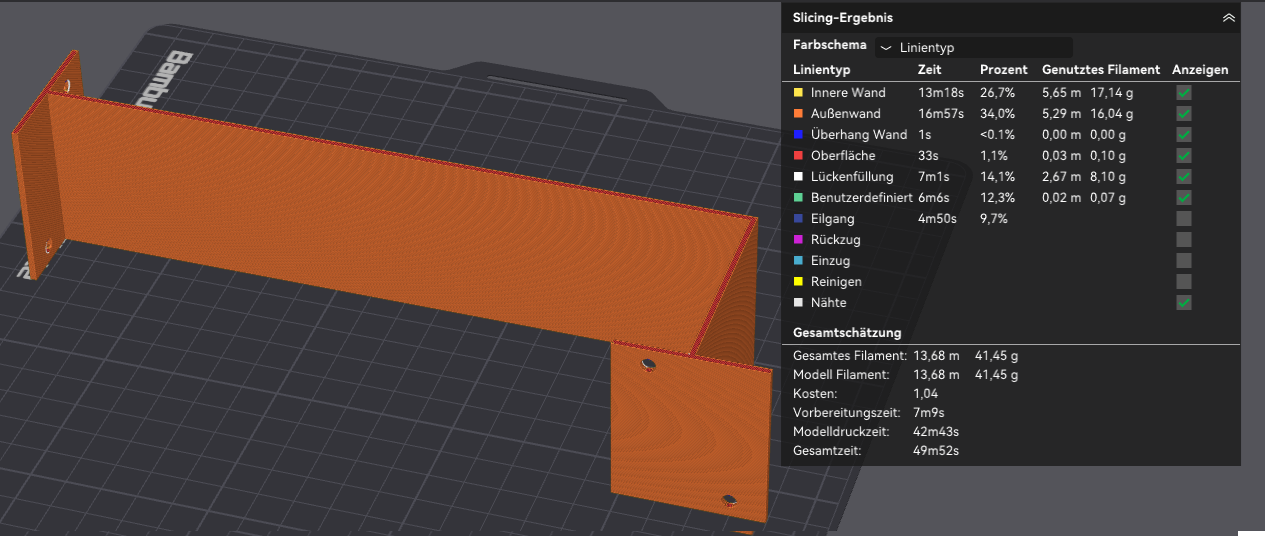Click the Außenwand time 16m57s
The image size is (1265, 536).
[x=941, y=114]
